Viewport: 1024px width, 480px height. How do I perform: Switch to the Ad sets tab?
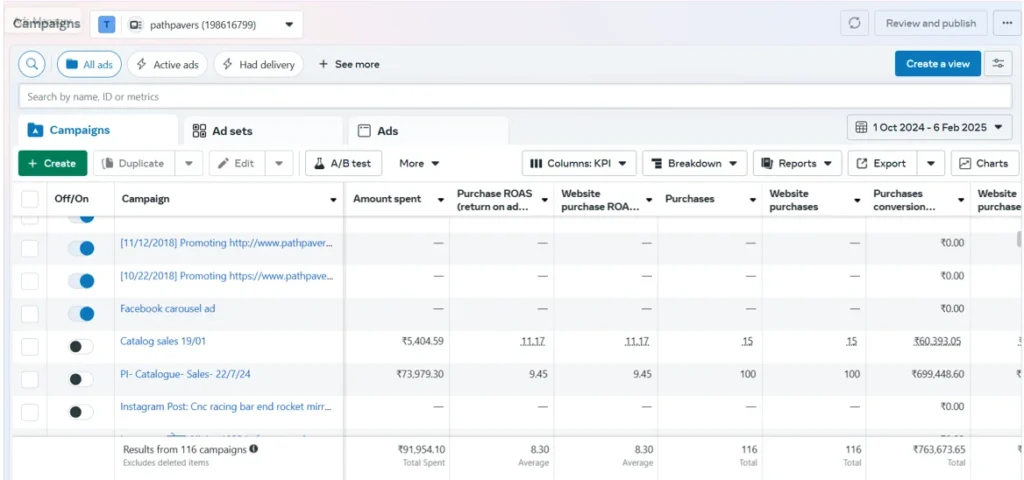263,131
